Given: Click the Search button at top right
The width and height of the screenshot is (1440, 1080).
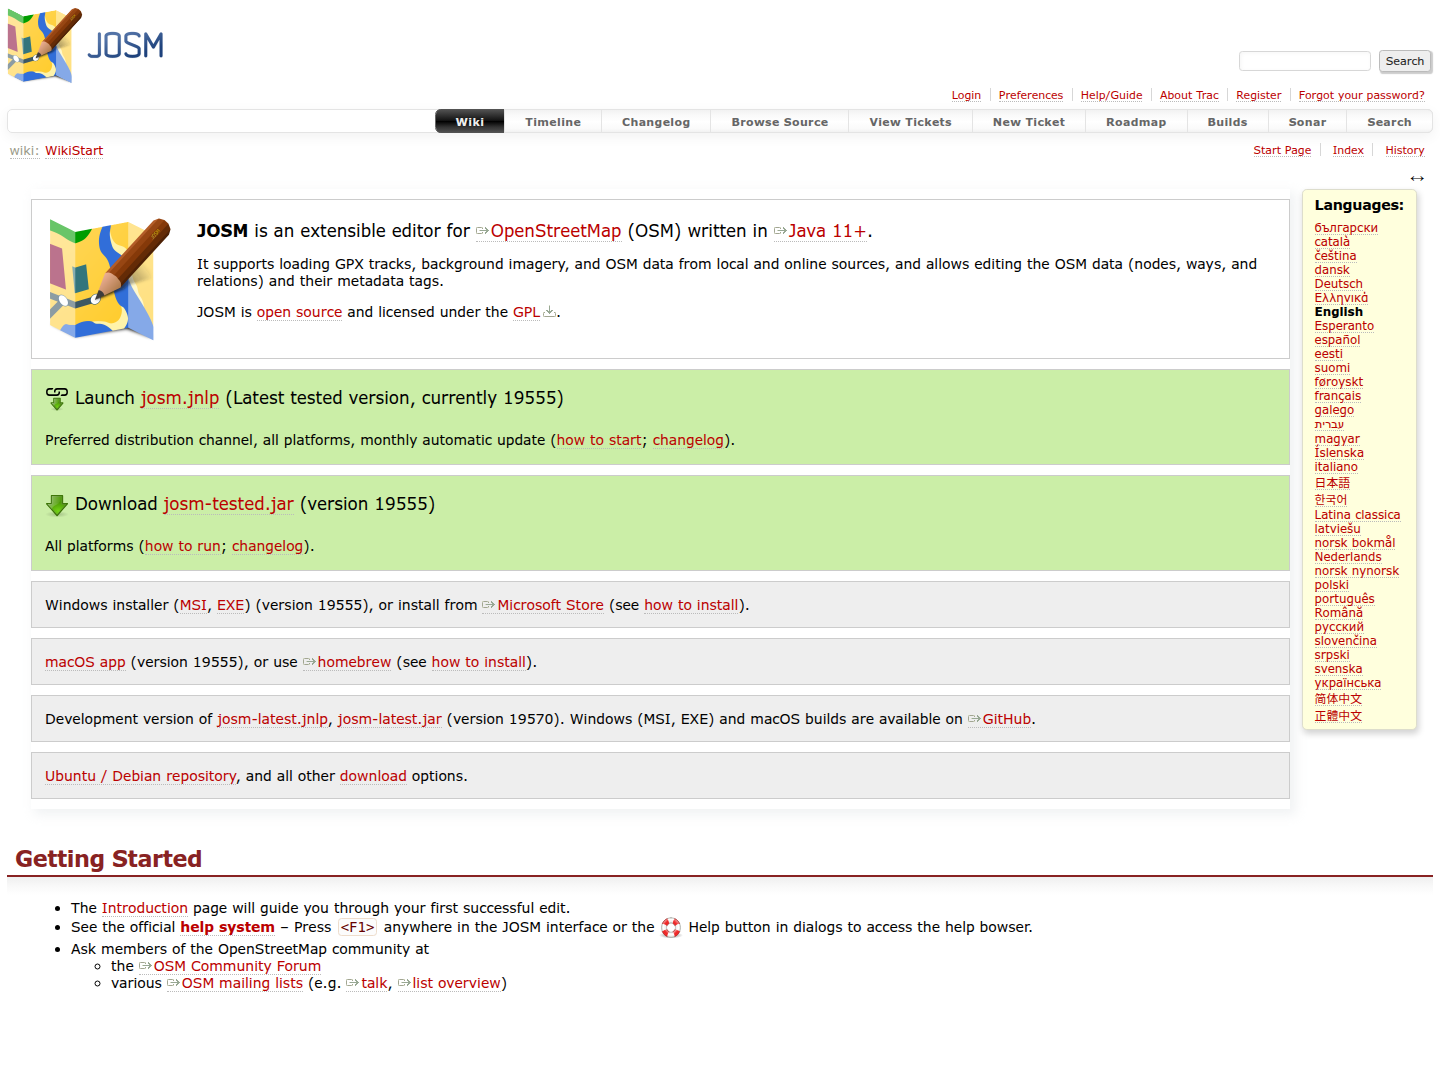Looking at the screenshot, I should (1405, 61).
